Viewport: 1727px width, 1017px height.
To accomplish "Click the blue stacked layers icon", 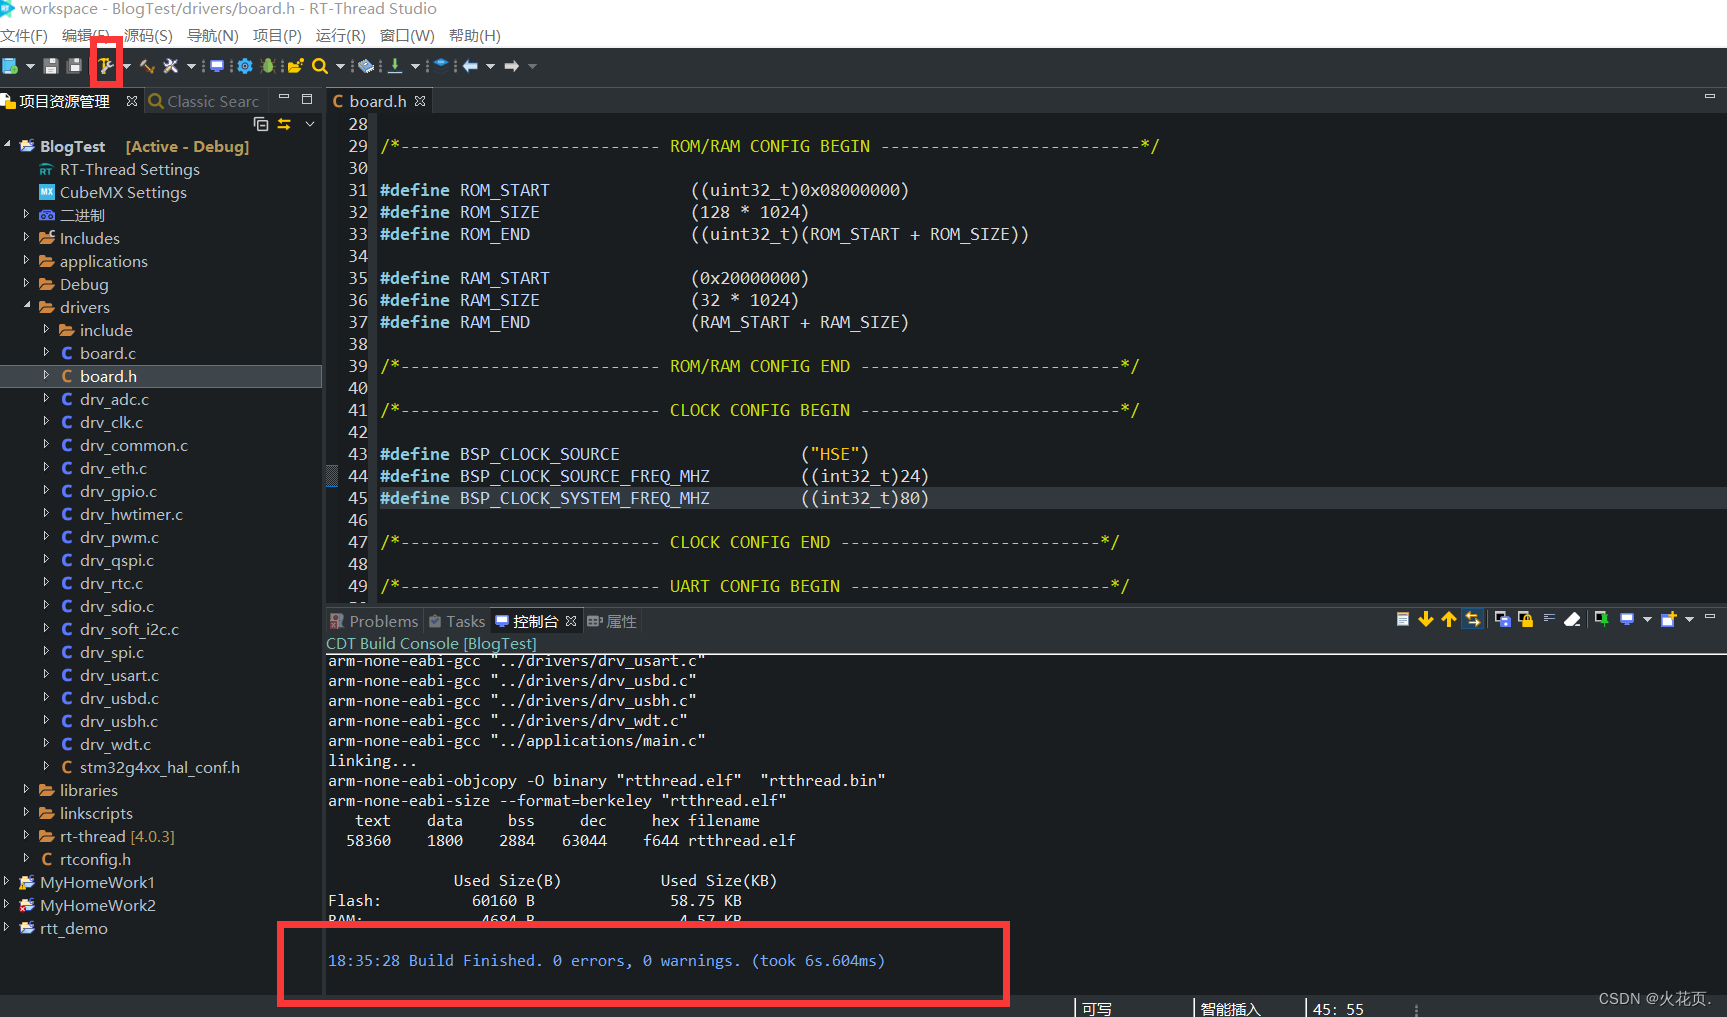I will [440, 65].
